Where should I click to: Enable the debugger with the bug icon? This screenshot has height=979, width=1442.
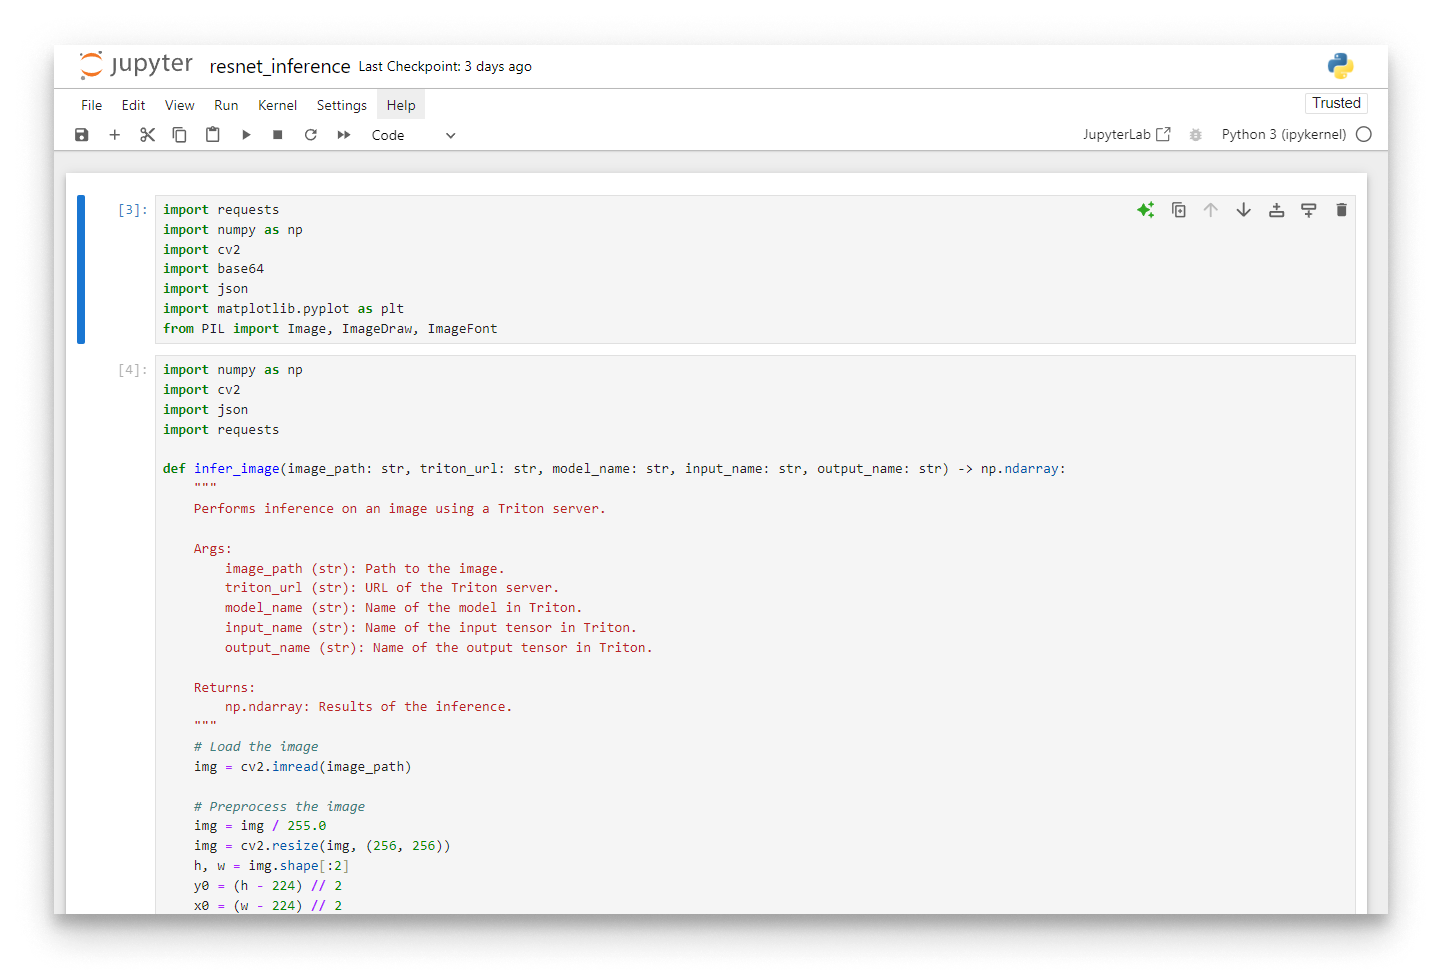[1196, 134]
